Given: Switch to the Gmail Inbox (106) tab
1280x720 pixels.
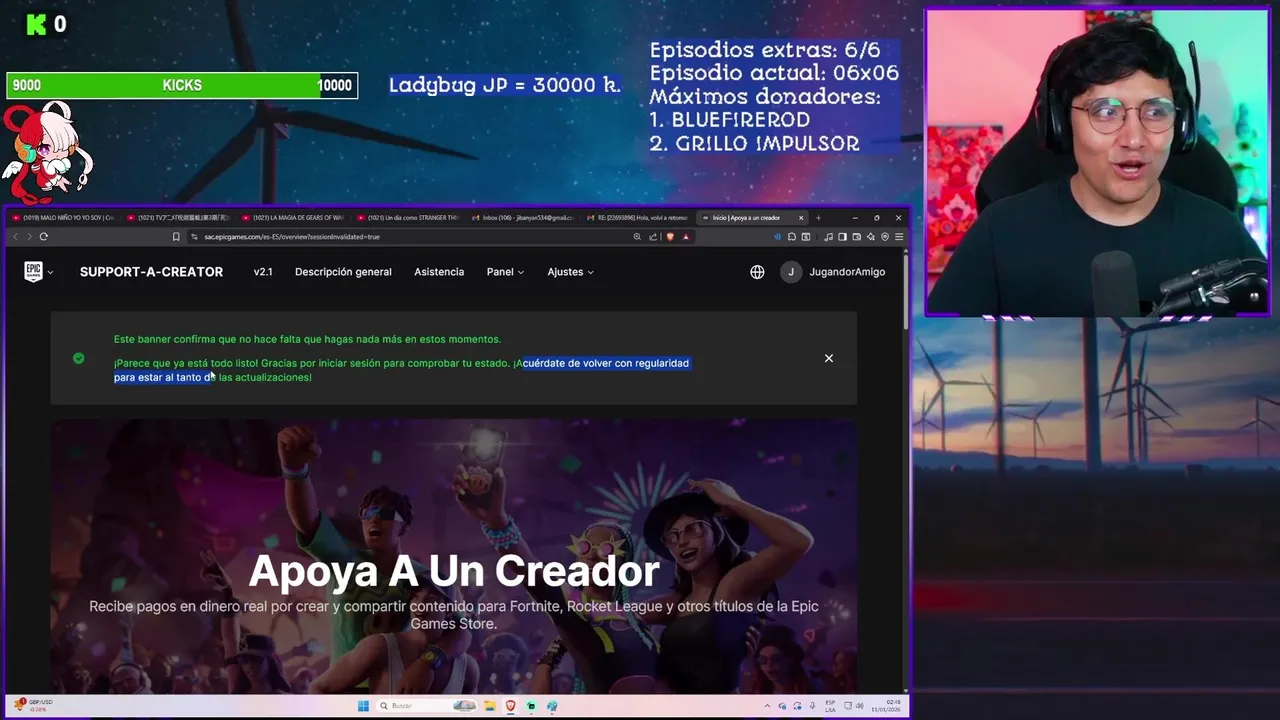Looking at the screenshot, I should (x=522, y=217).
